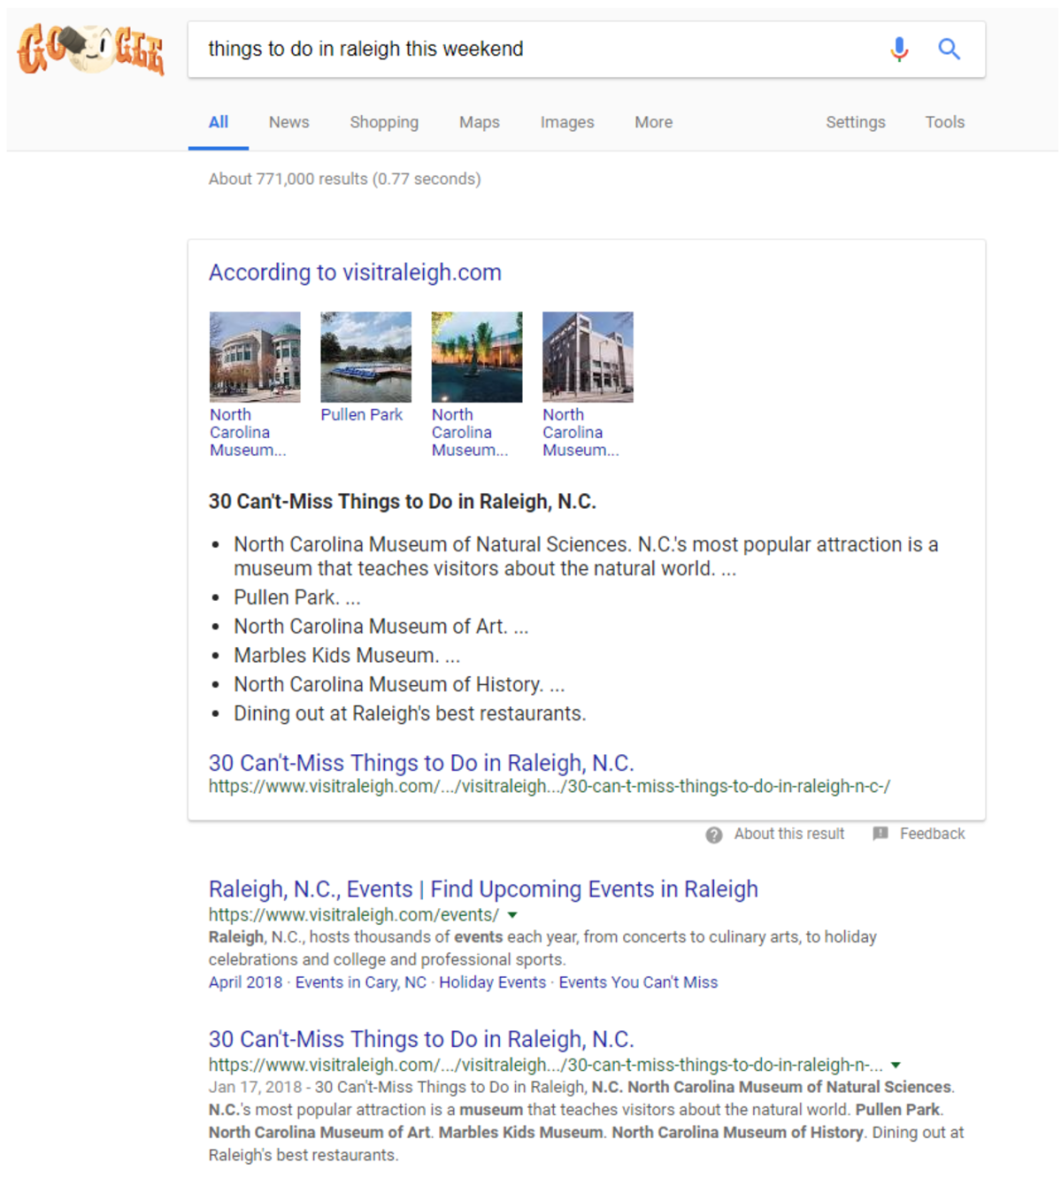
Task: Click the https://www.visitraleigh.com/events/ URL text
Action: [354, 915]
